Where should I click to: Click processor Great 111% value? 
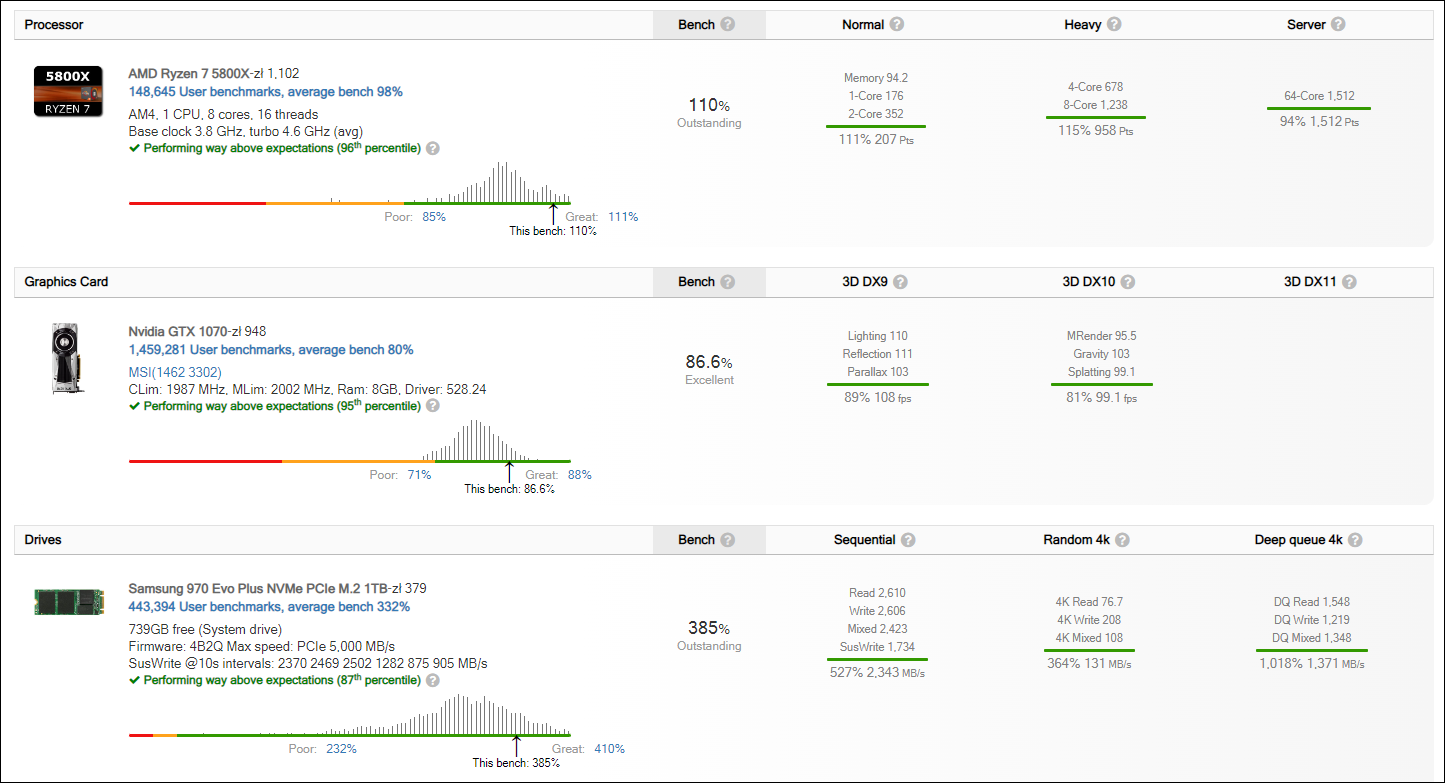pyautogui.click(x=623, y=217)
